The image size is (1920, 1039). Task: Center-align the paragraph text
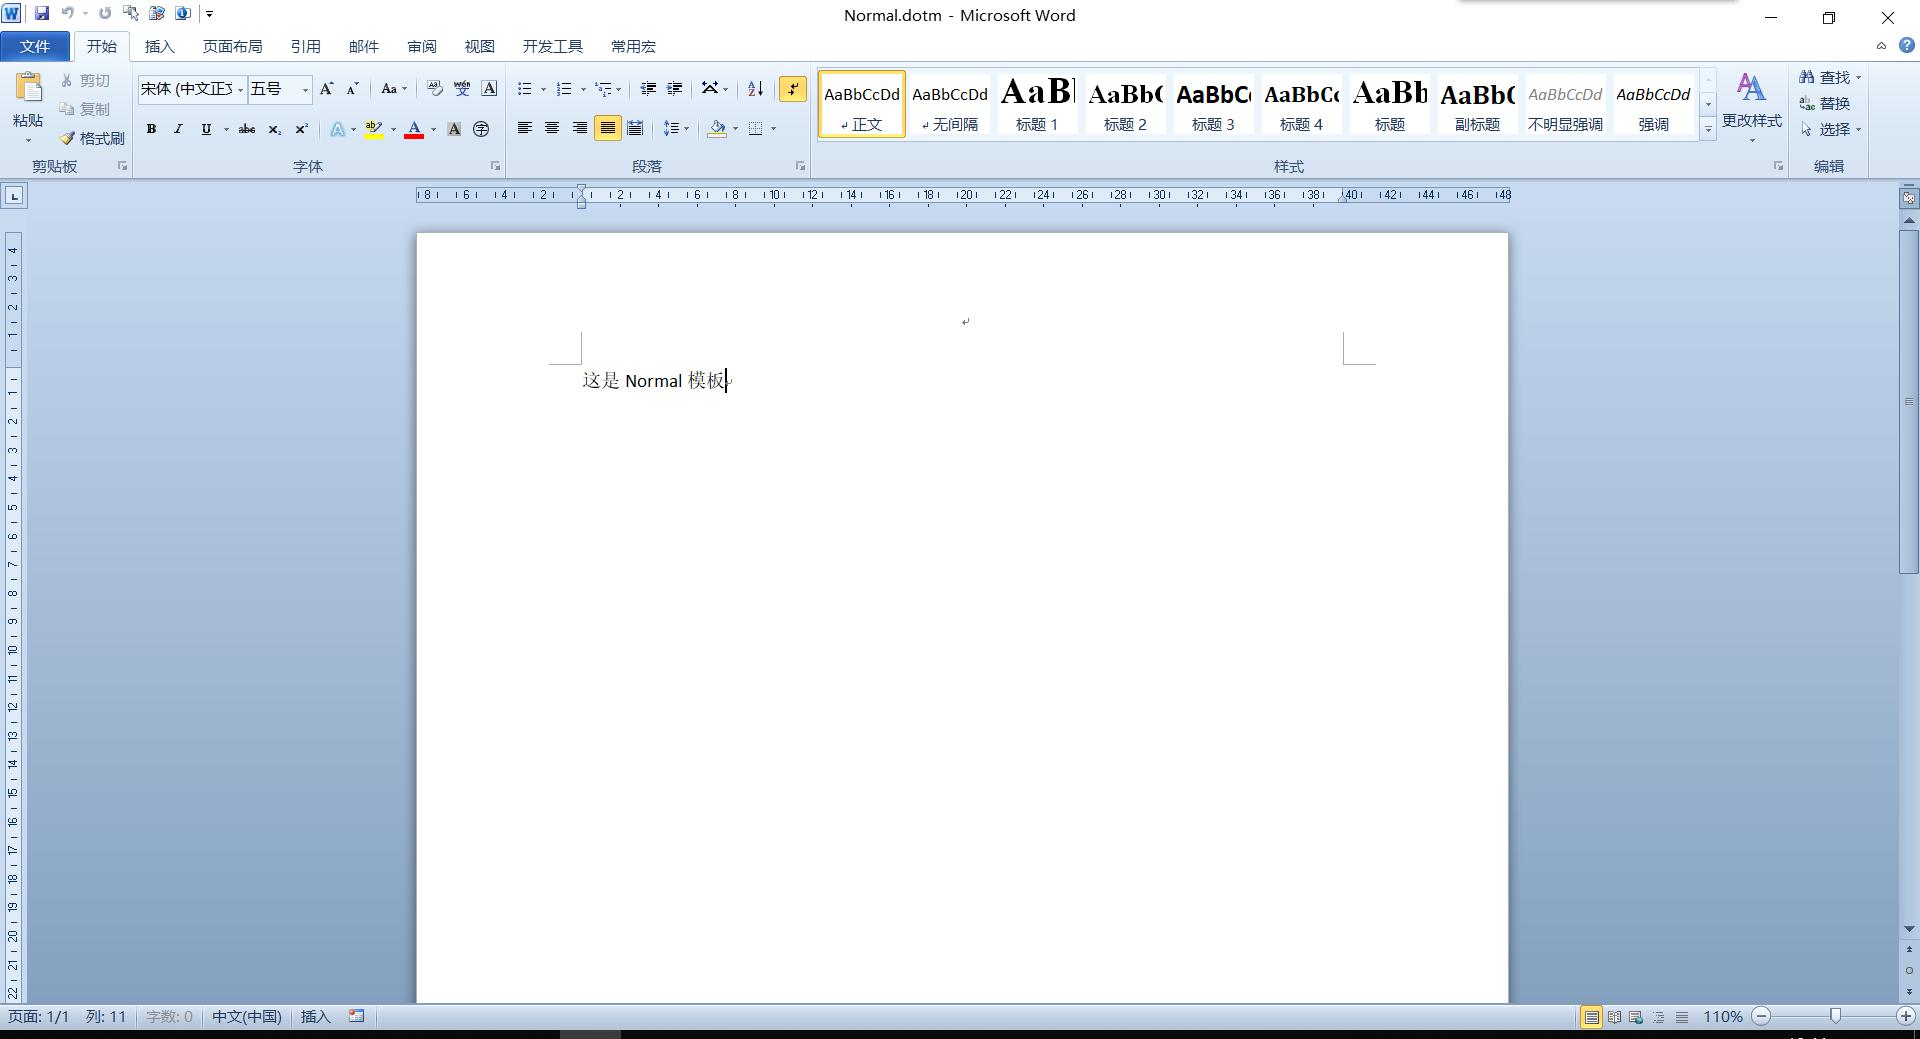click(x=551, y=128)
